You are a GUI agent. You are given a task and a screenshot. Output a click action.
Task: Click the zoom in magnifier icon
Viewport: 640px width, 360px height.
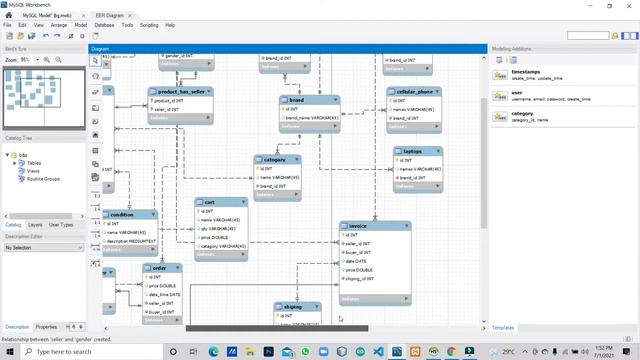47,60
